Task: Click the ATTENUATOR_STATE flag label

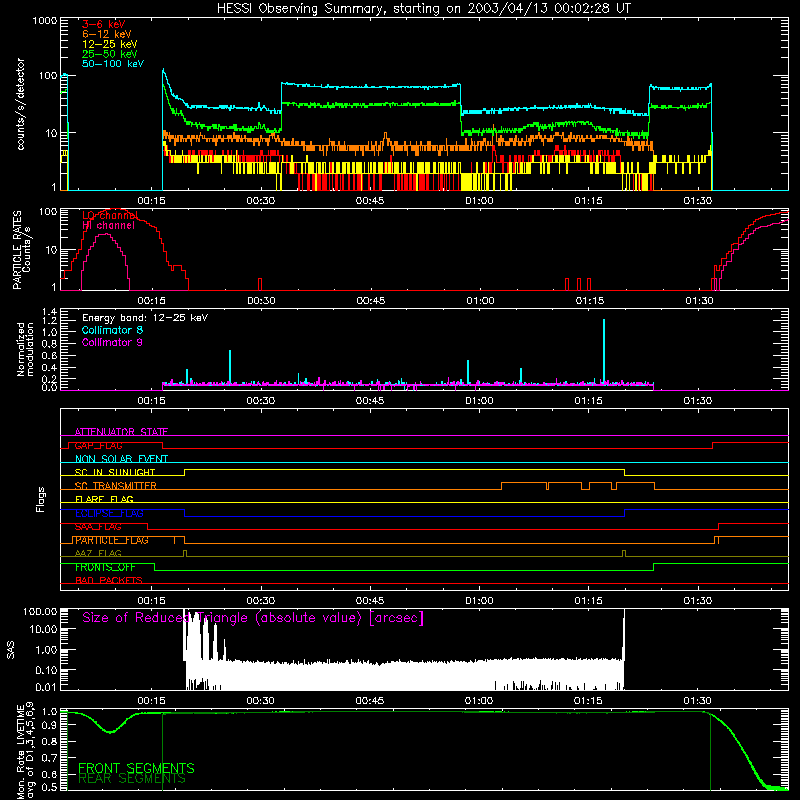Action: coord(121,432)
